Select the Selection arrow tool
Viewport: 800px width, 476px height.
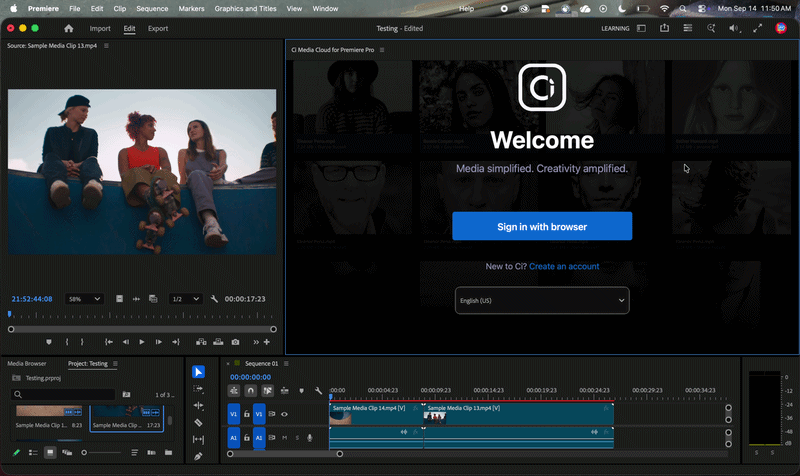[x=198, y=372]
